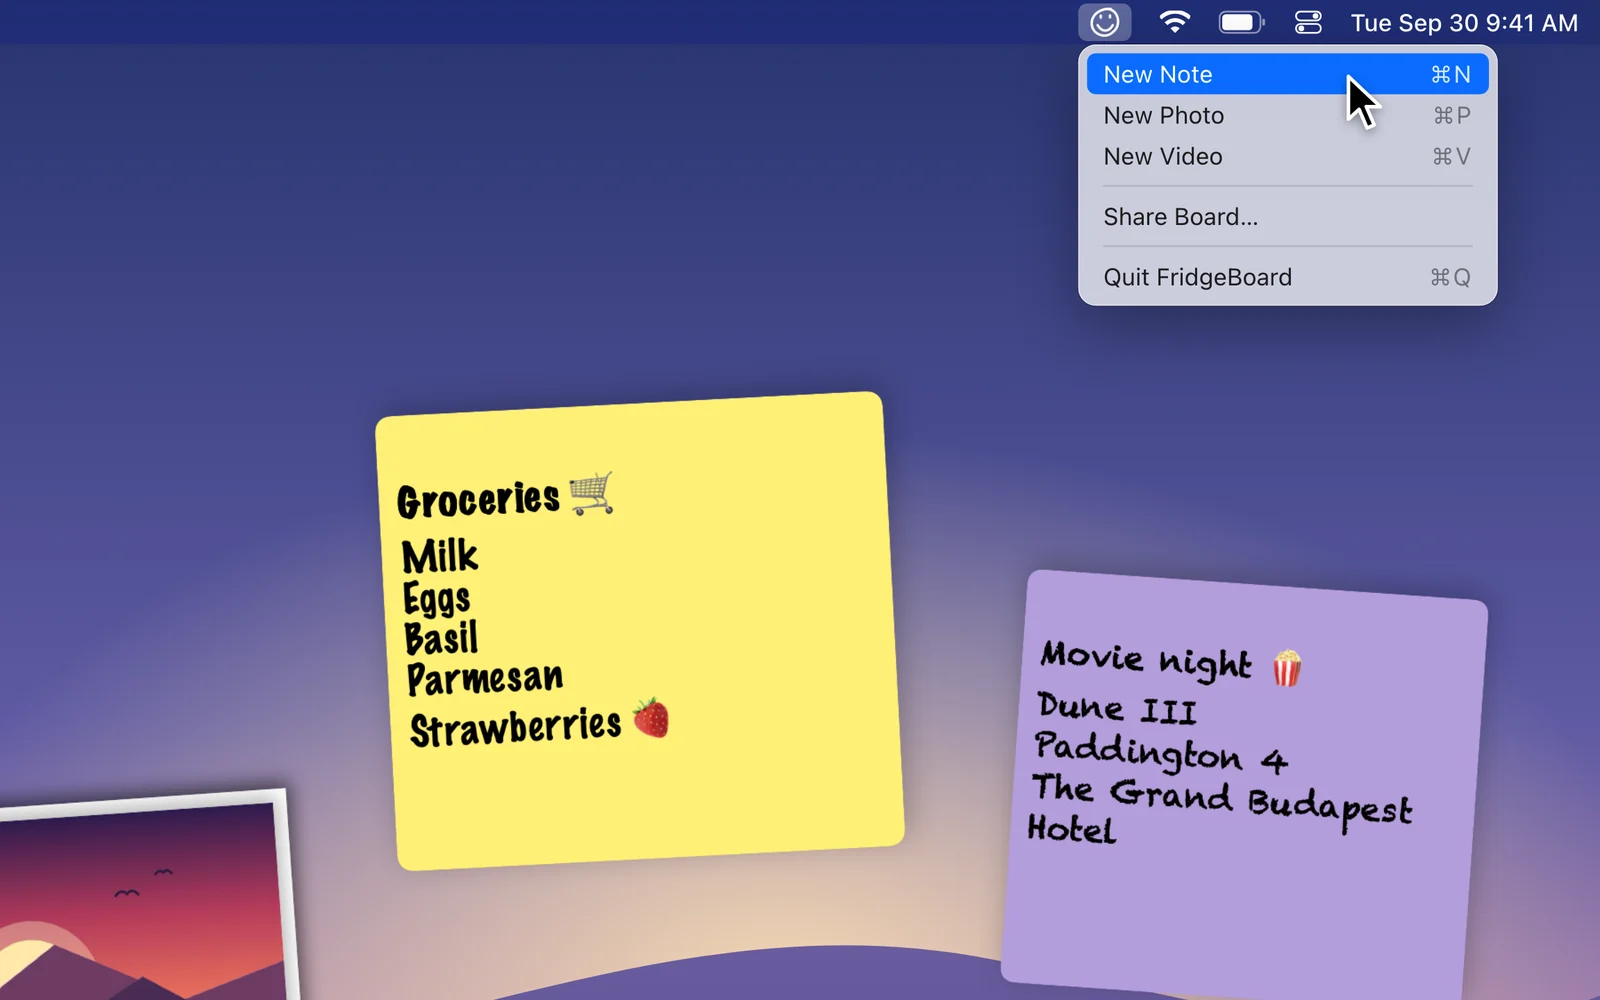
Task: Click the popcorn emoji on Movie night note
Action: (1287, 668)
